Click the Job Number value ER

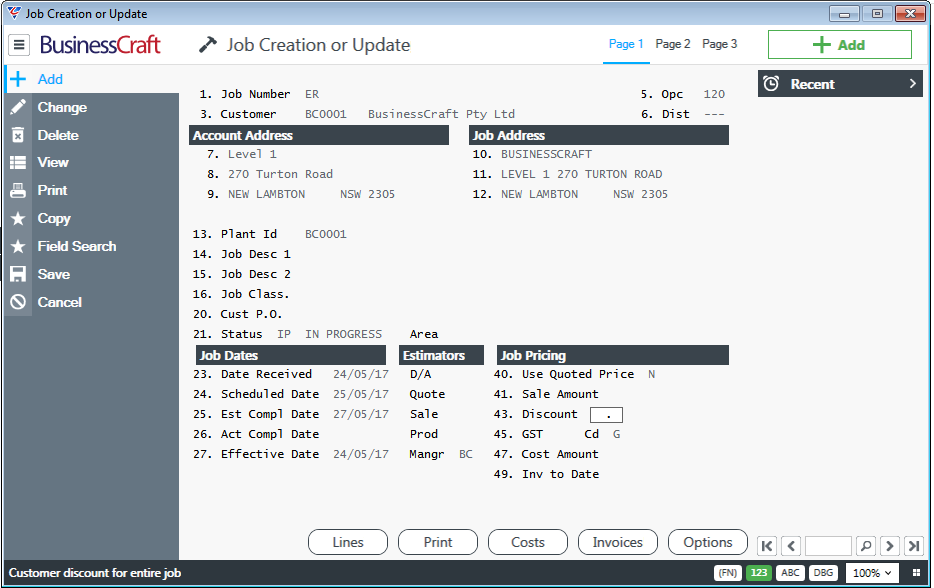tap(312, 94)
